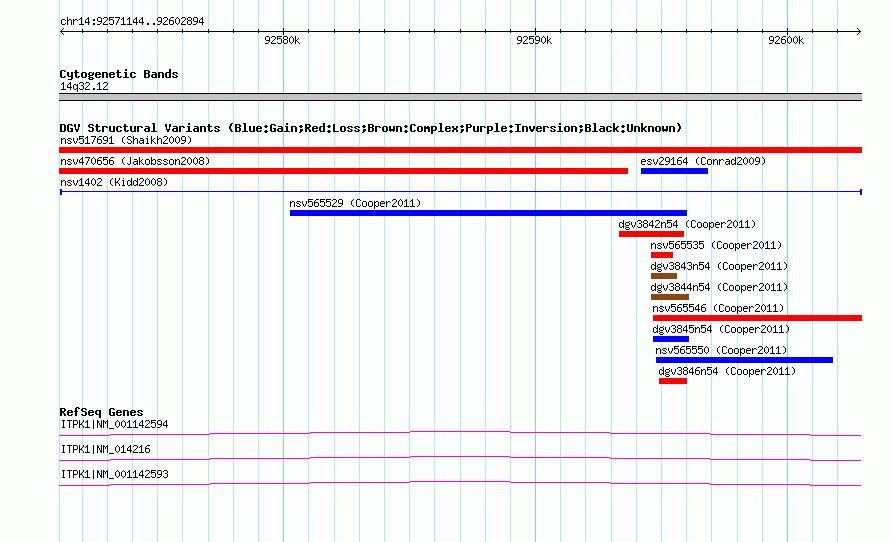Click the esv29164 (Conrad2009) blue gain bar

click(x=674, y=171)
